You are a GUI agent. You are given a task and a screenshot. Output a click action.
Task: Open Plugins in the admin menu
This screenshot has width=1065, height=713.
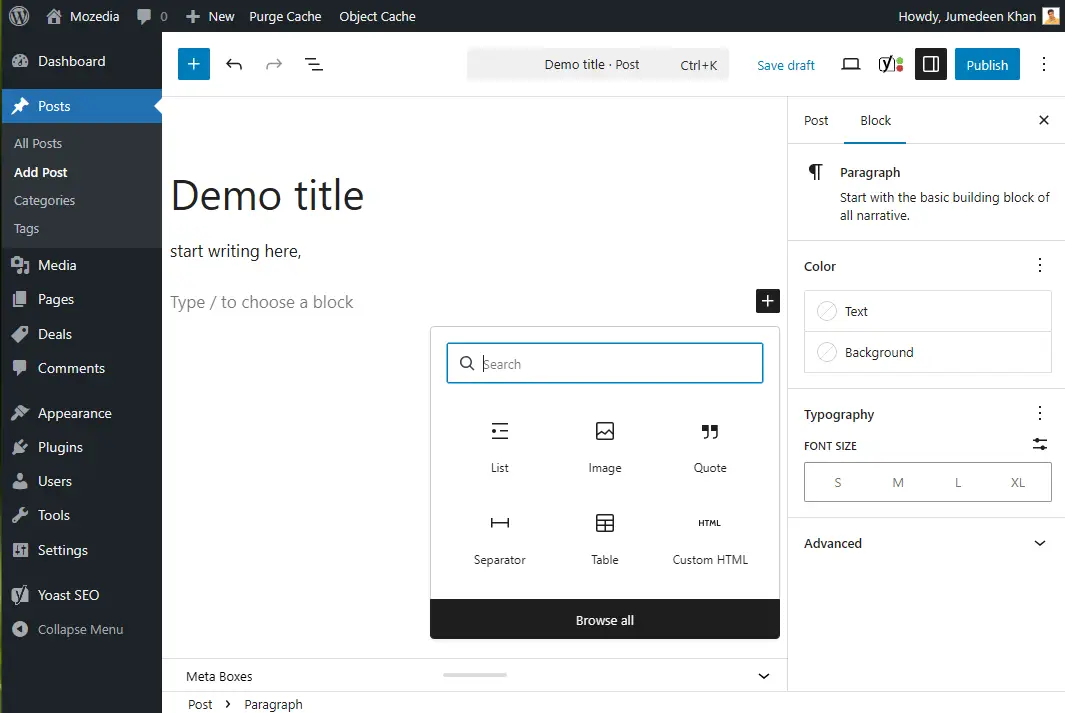(x=60, y=447)
